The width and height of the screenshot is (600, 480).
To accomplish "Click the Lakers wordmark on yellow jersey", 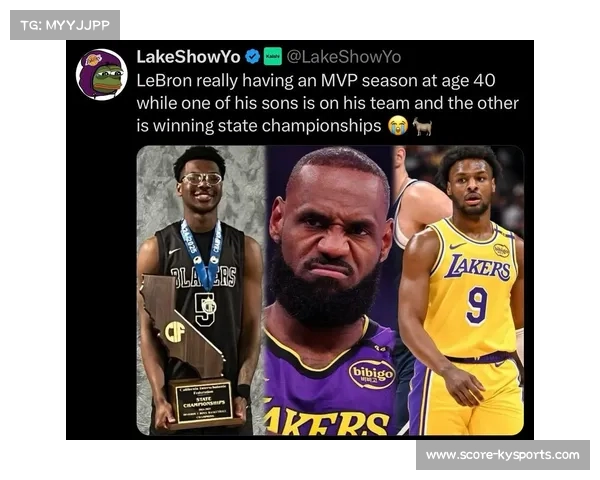I will click(477, 267).
